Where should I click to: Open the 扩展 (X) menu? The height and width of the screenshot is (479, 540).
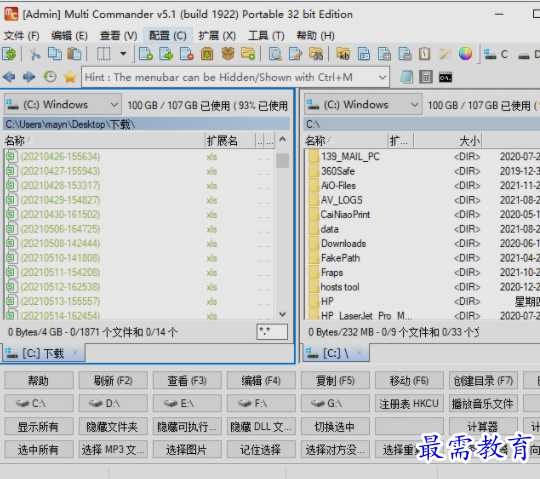(217, 35)
